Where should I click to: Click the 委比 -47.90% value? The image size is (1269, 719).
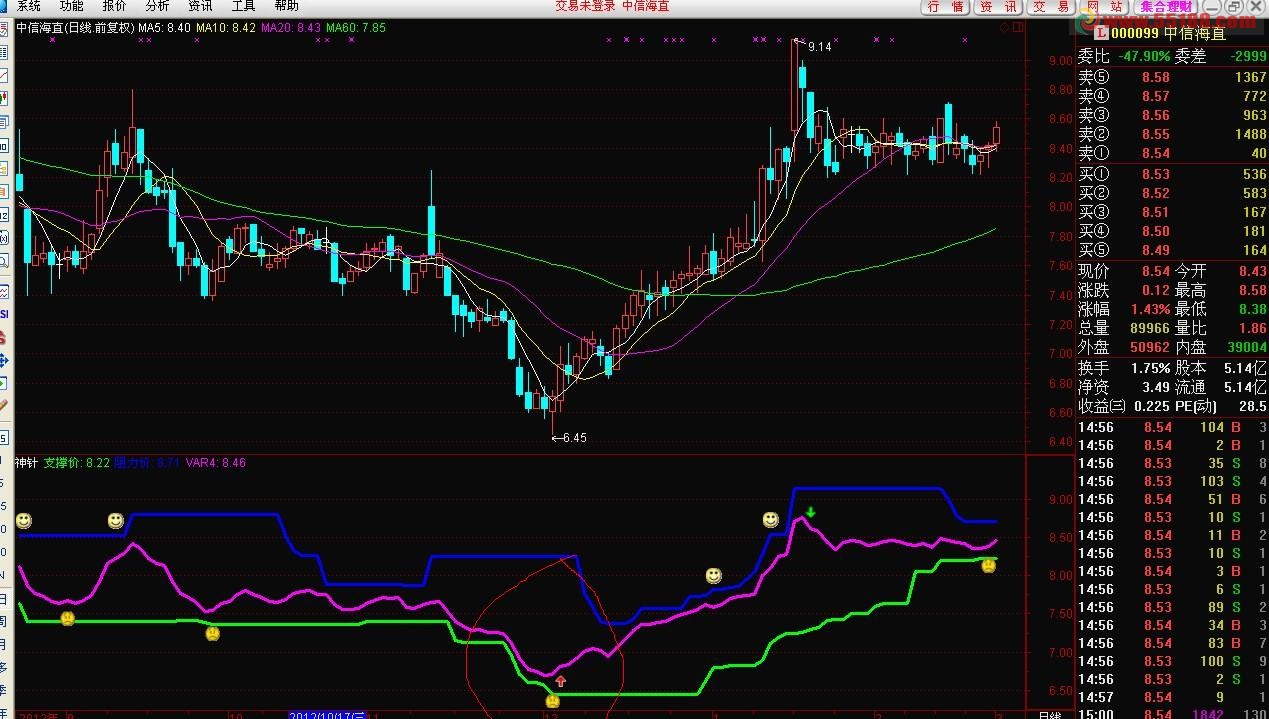(1143, 56)
